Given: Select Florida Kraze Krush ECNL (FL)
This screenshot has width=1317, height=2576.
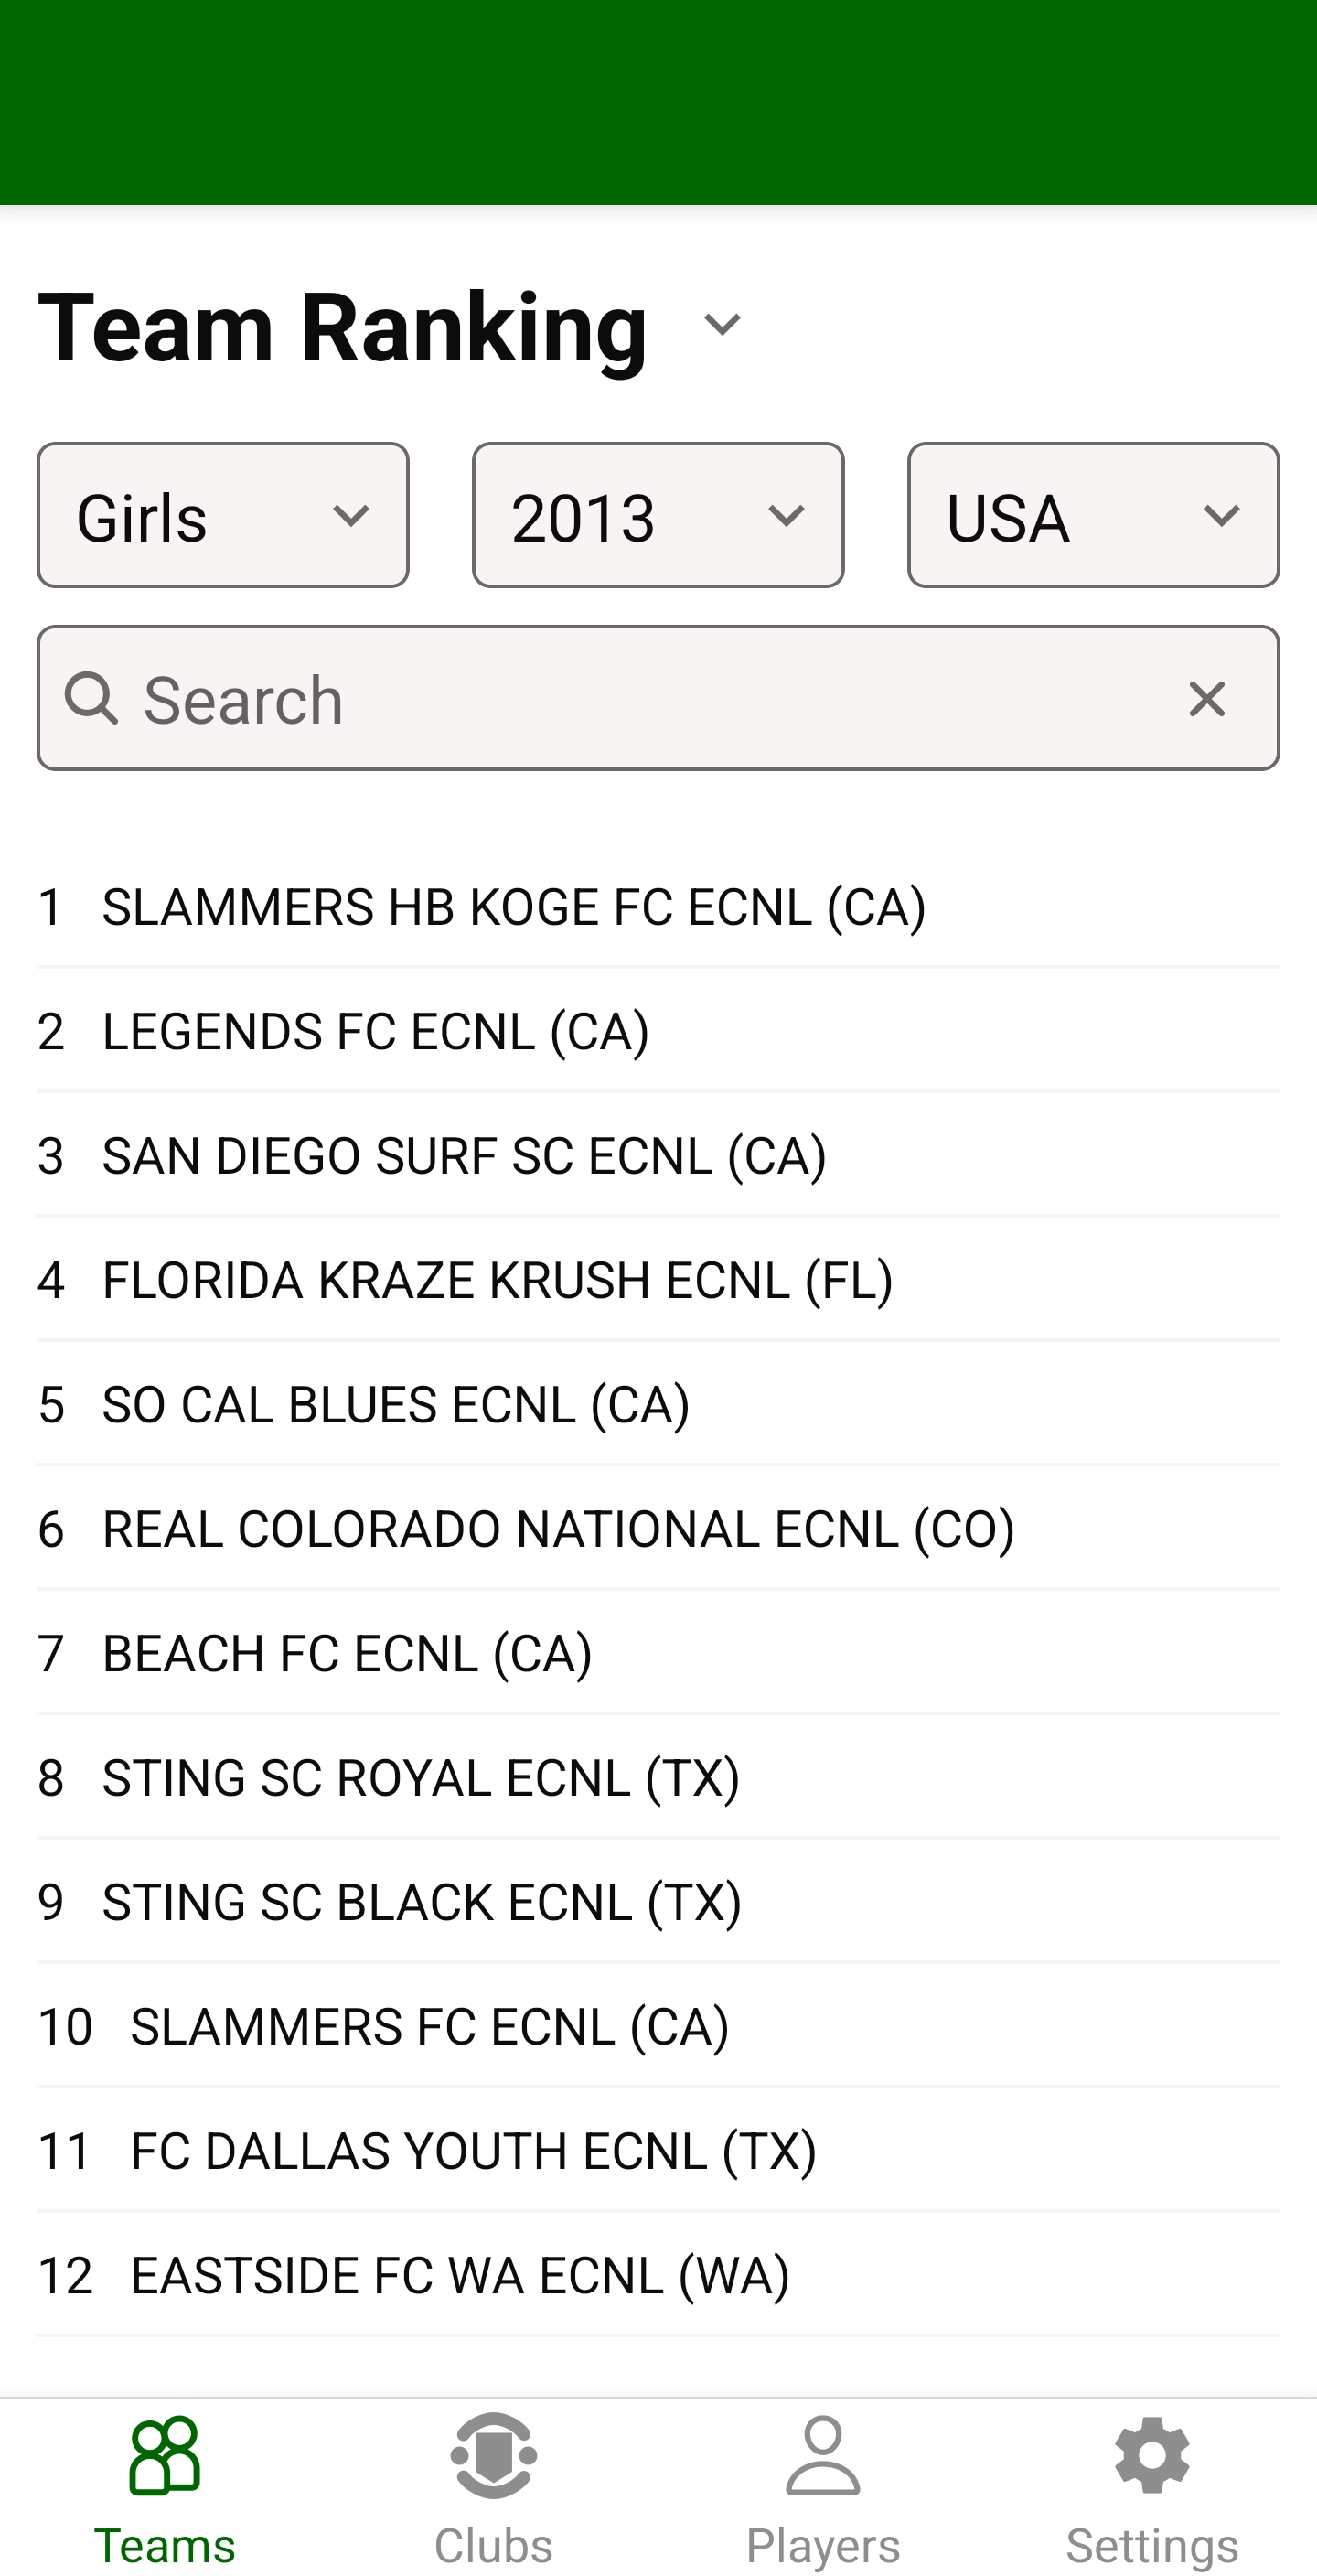Looking at the screenshot, I should [x=498, y=1280].
